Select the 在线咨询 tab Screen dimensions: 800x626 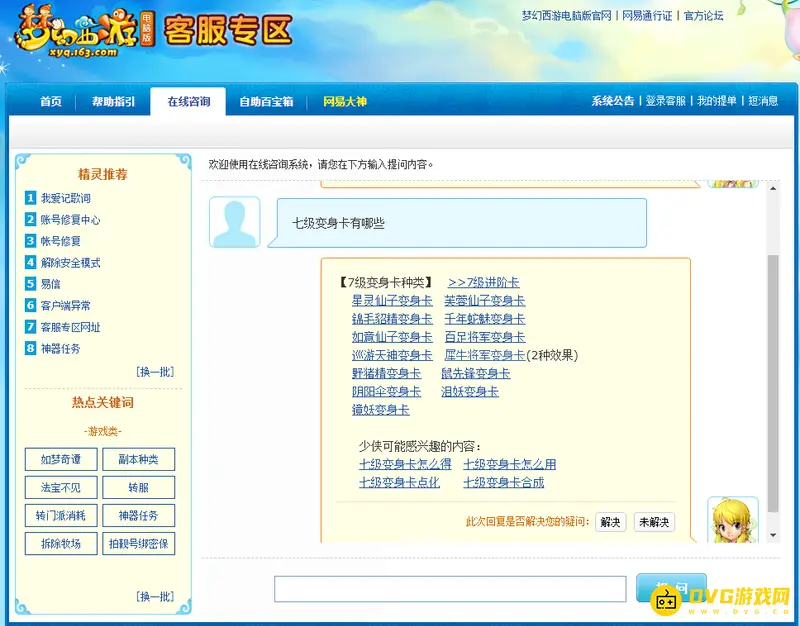pos(188,102)
